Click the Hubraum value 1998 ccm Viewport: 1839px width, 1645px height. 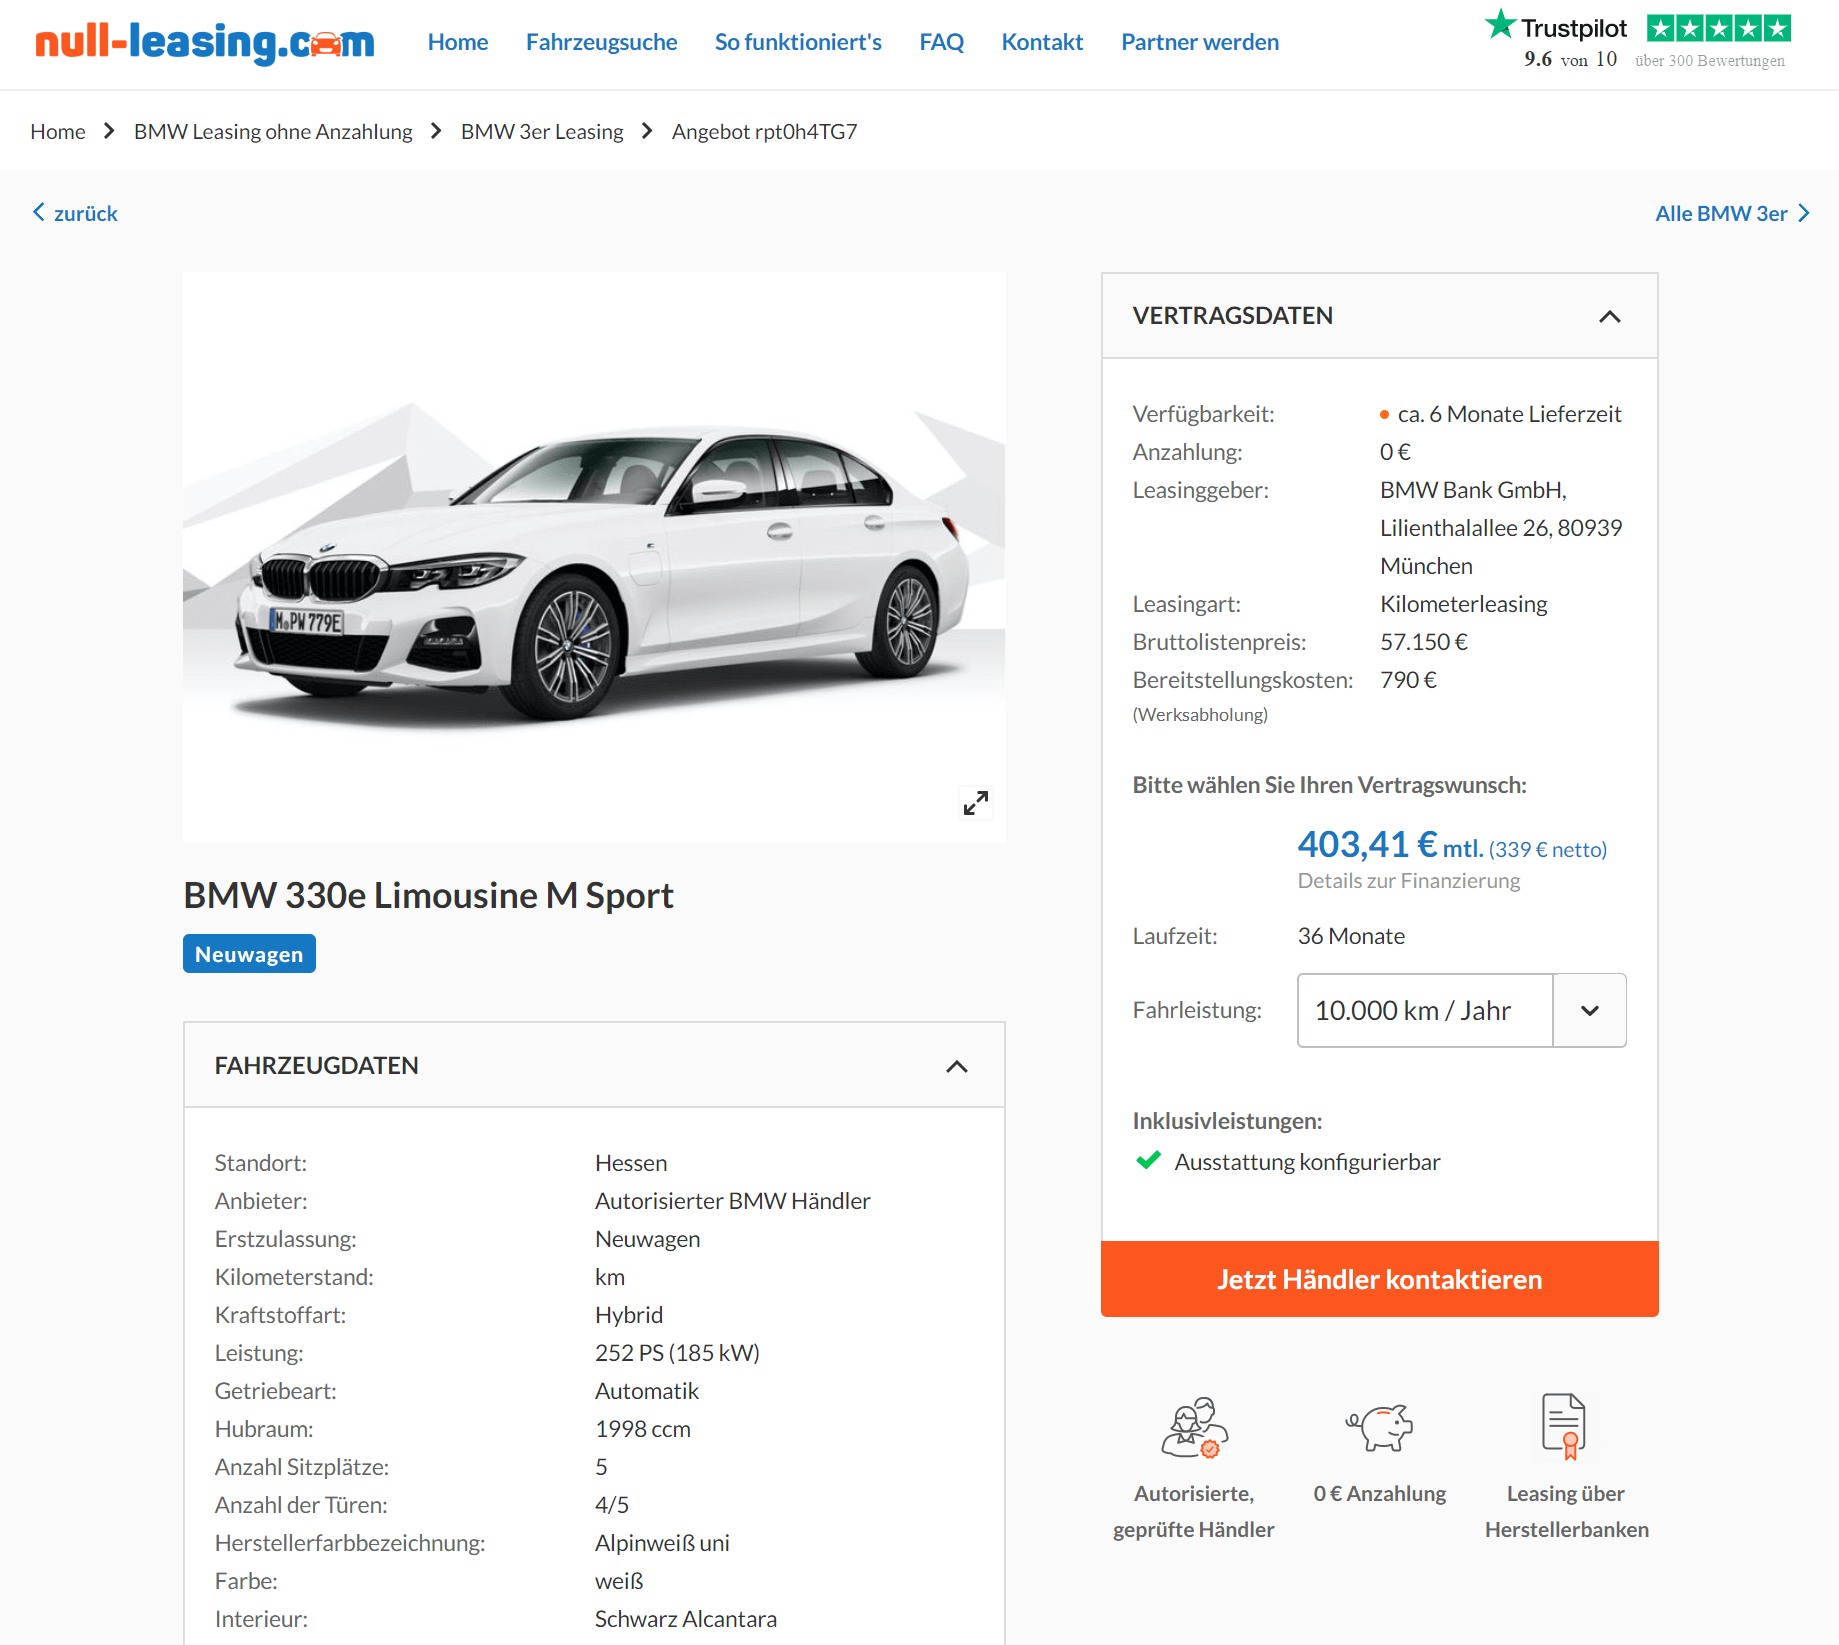coord(643,1429)
